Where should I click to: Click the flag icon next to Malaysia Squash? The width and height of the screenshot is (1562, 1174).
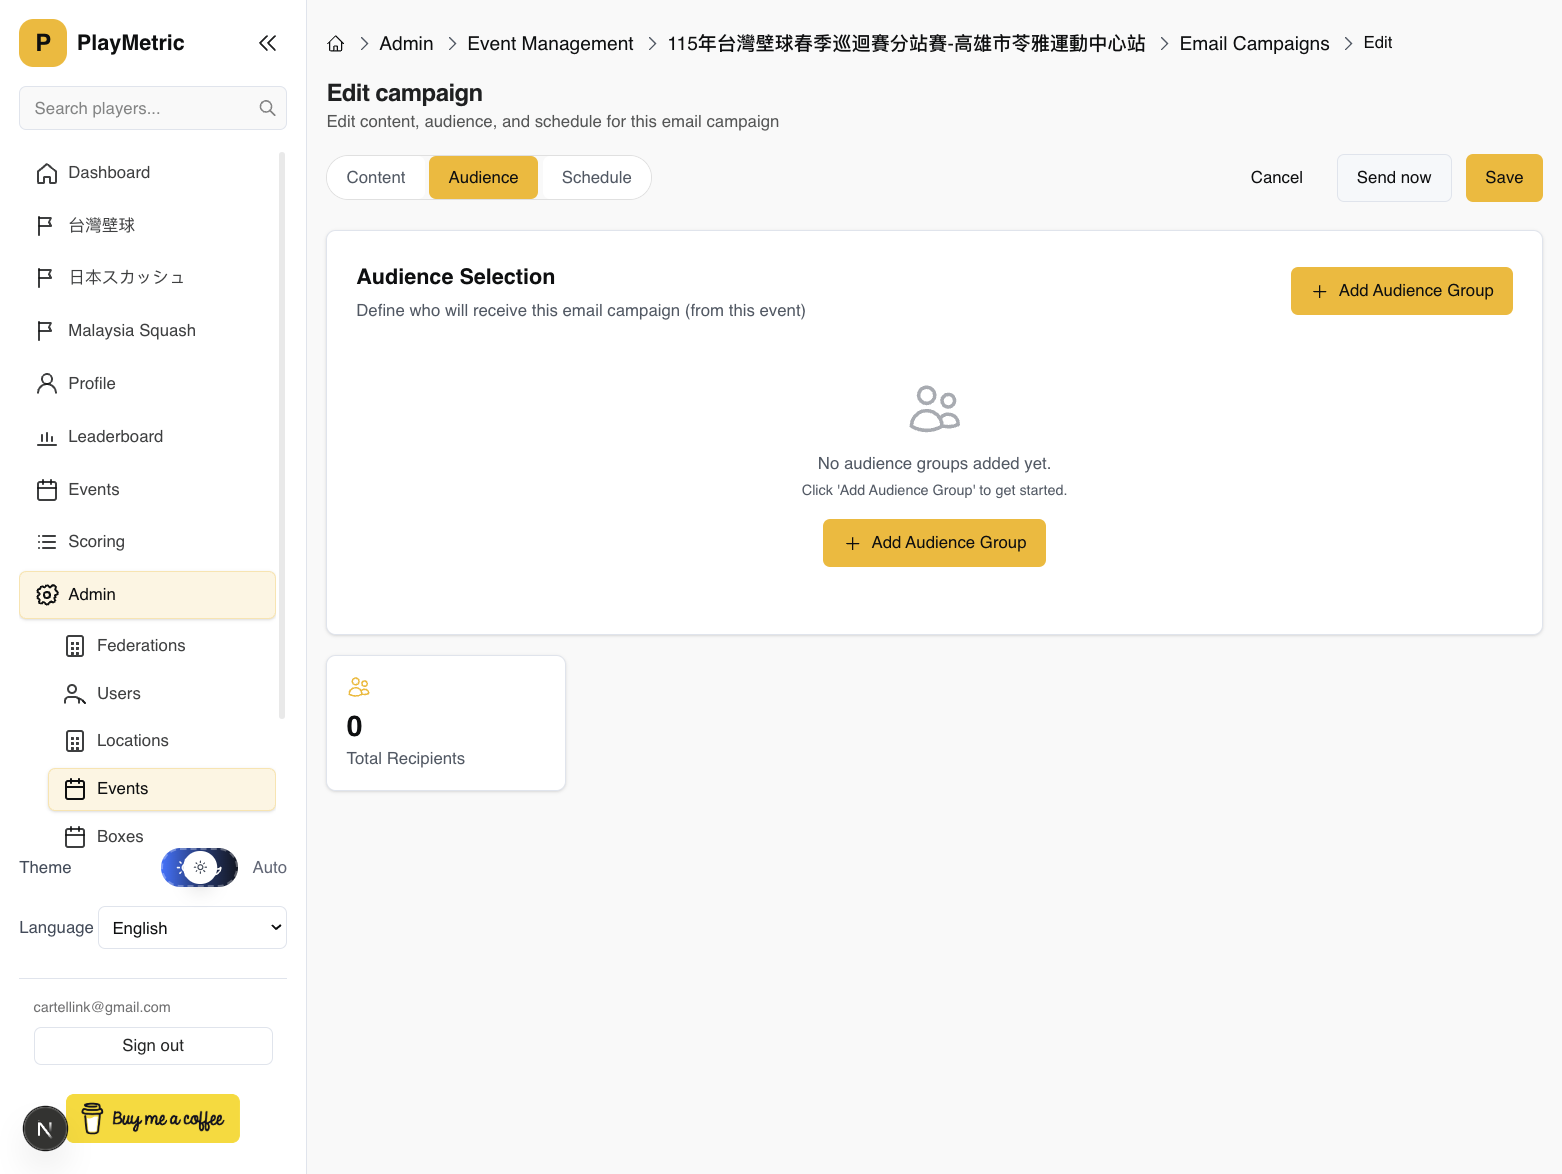45,331
